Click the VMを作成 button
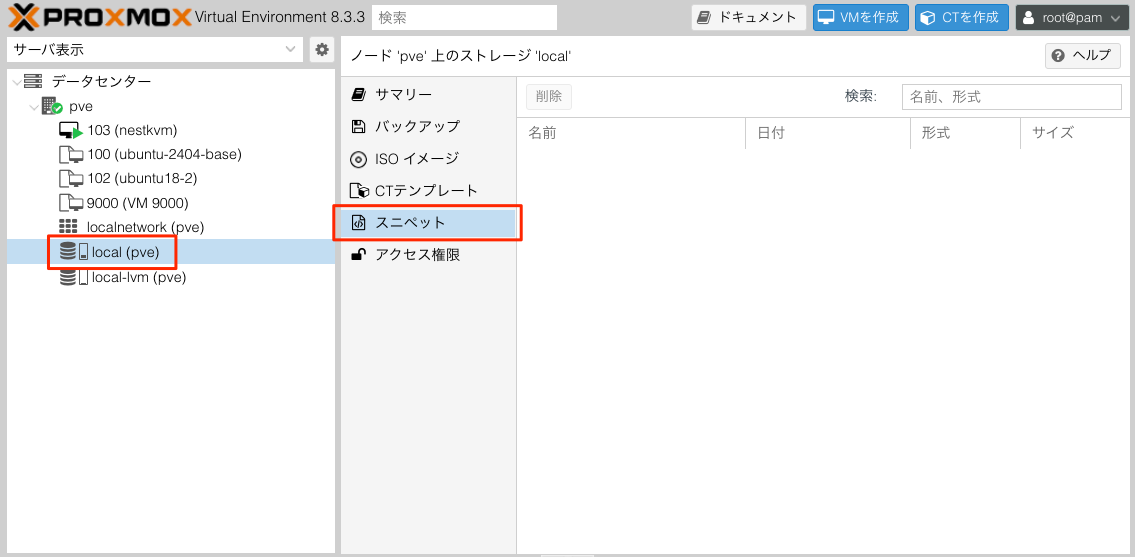This screenshot has height=557, width=1135. click(x=861, y=17)
